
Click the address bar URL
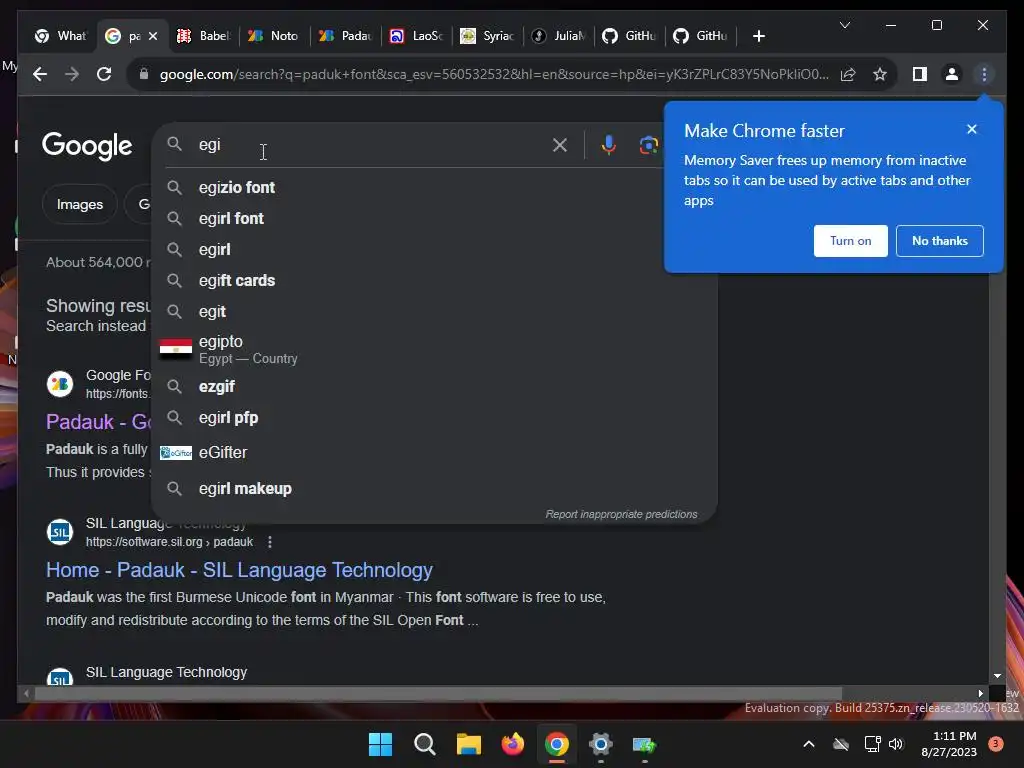click(x=494, y=74)
